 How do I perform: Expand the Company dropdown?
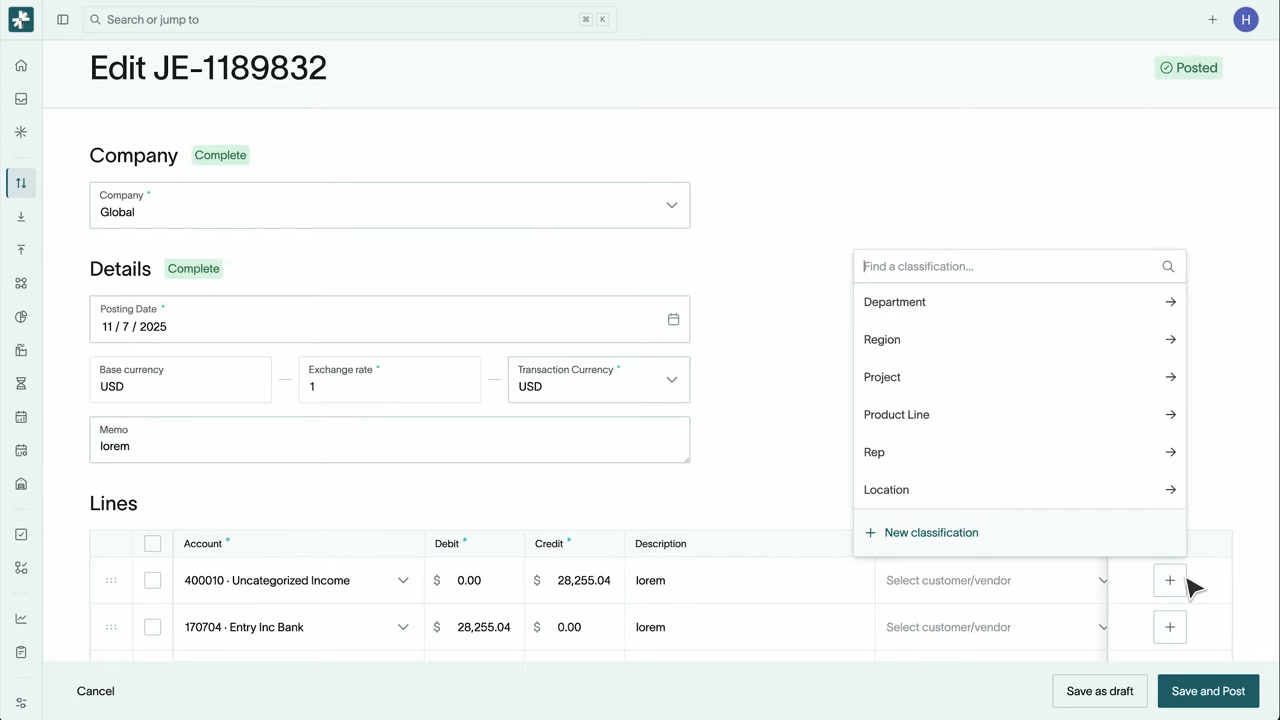(390, 205)
